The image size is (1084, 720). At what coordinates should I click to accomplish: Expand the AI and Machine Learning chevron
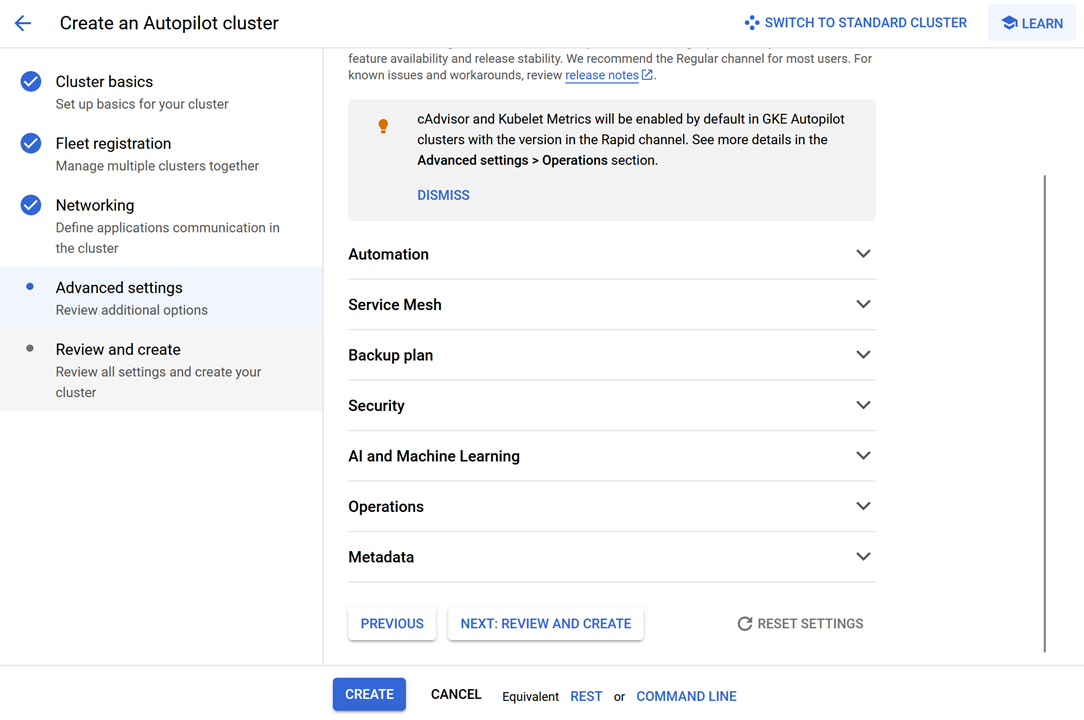tap(863, 456)
